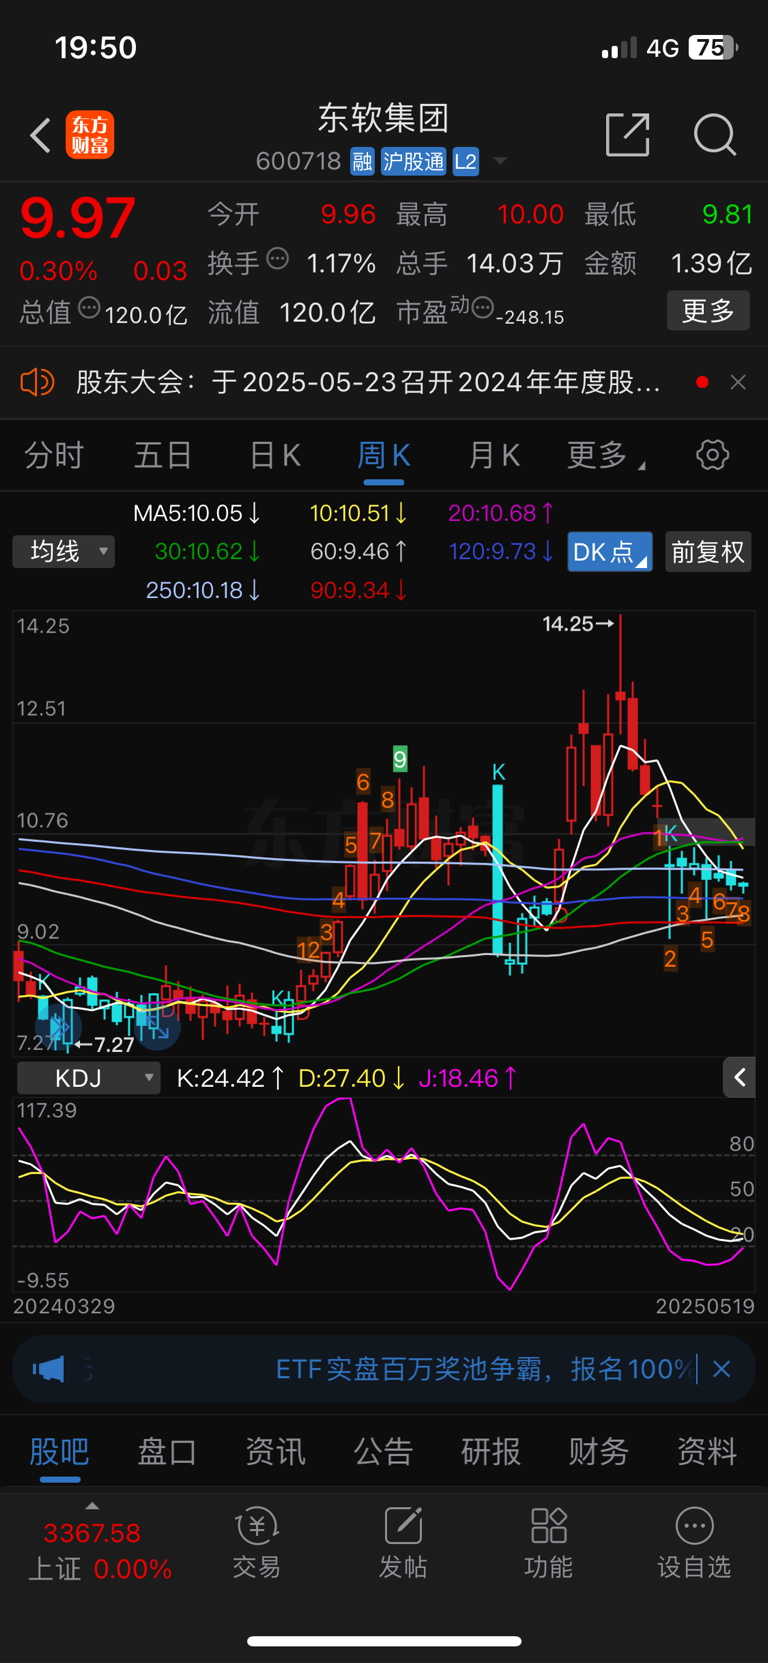Tap the 沪股通 badge
The image size is (768, 1663).
tap(413, 161)
